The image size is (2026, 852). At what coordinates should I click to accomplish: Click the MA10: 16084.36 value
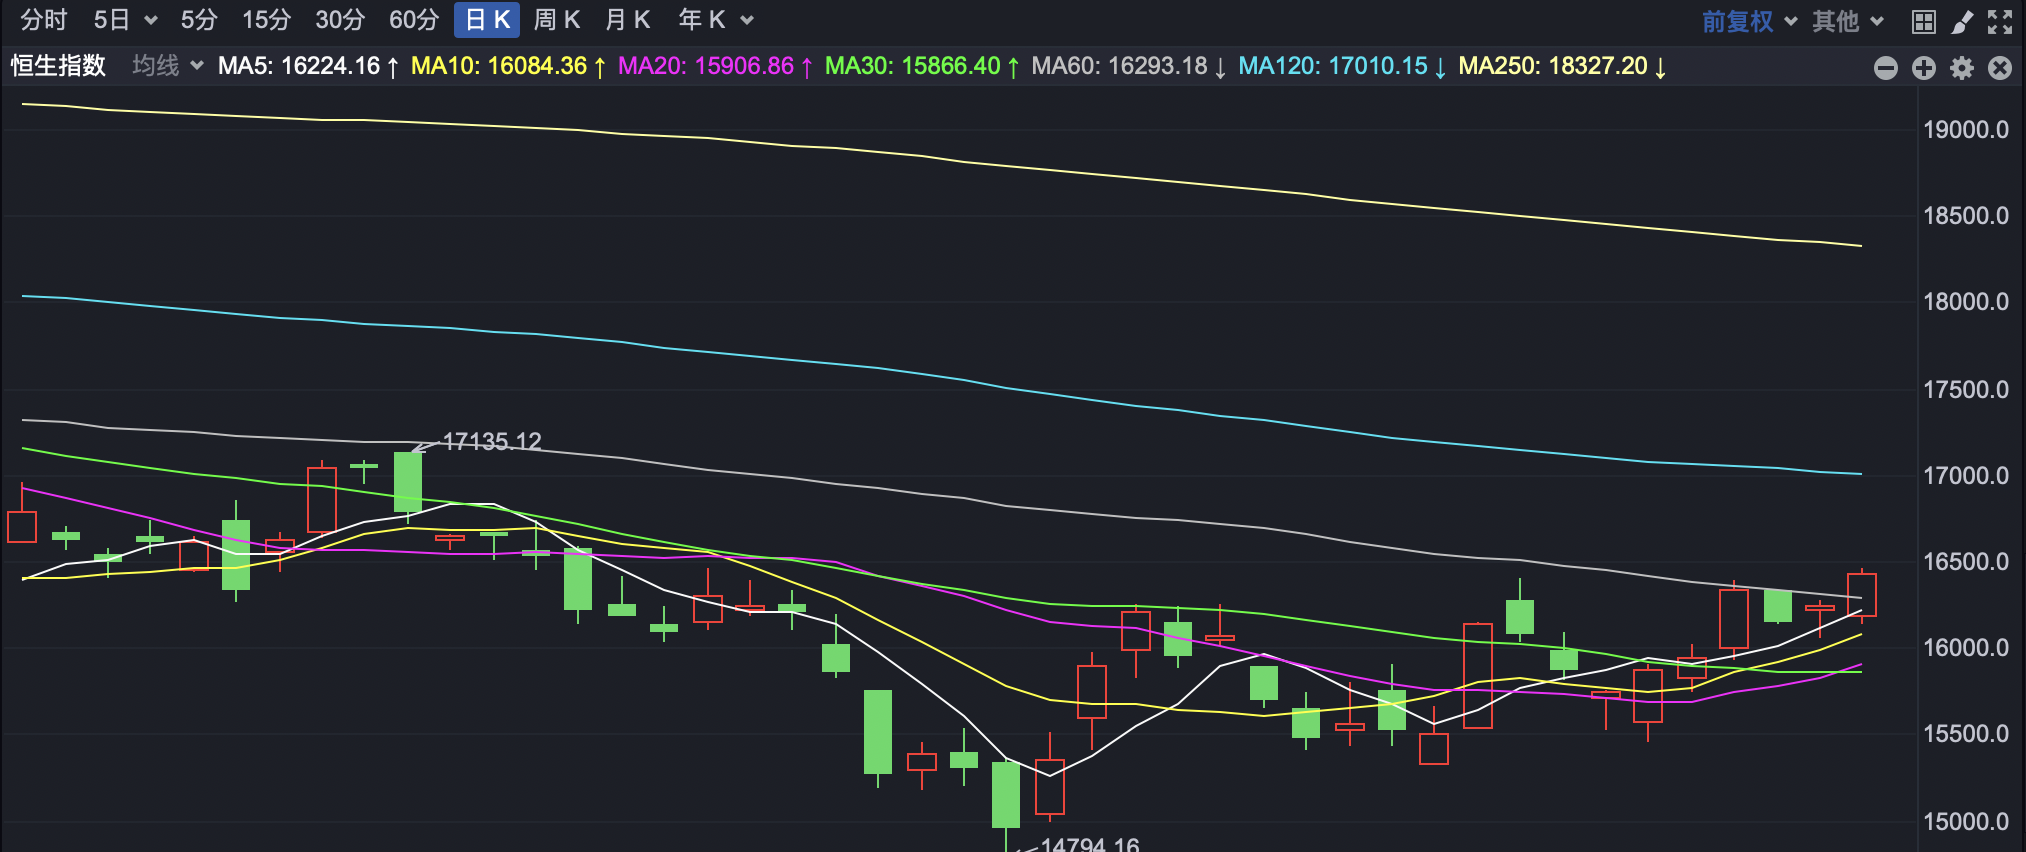pos(509,66)
